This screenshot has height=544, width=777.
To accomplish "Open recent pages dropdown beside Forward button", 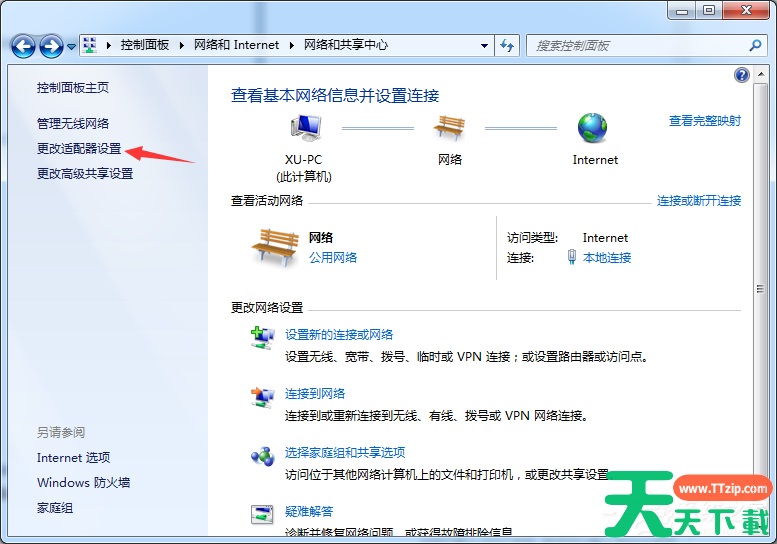I will point(71,47).
